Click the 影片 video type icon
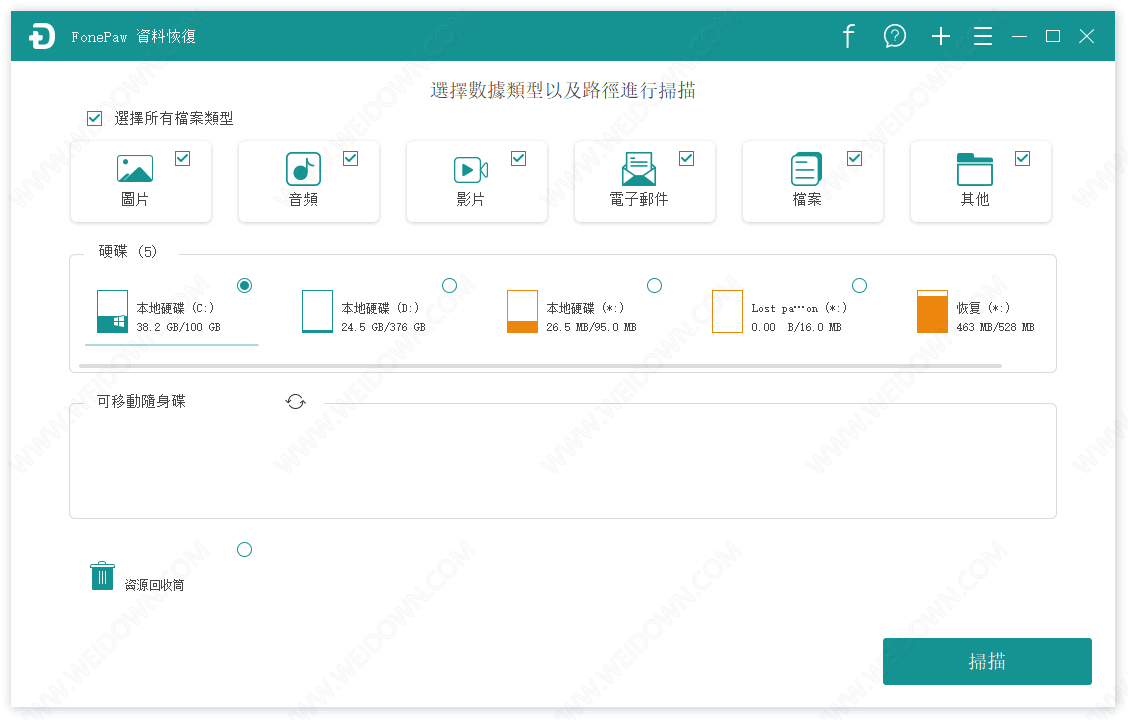The width and height of the screenshot is (1128, 720). pos(470,169)
